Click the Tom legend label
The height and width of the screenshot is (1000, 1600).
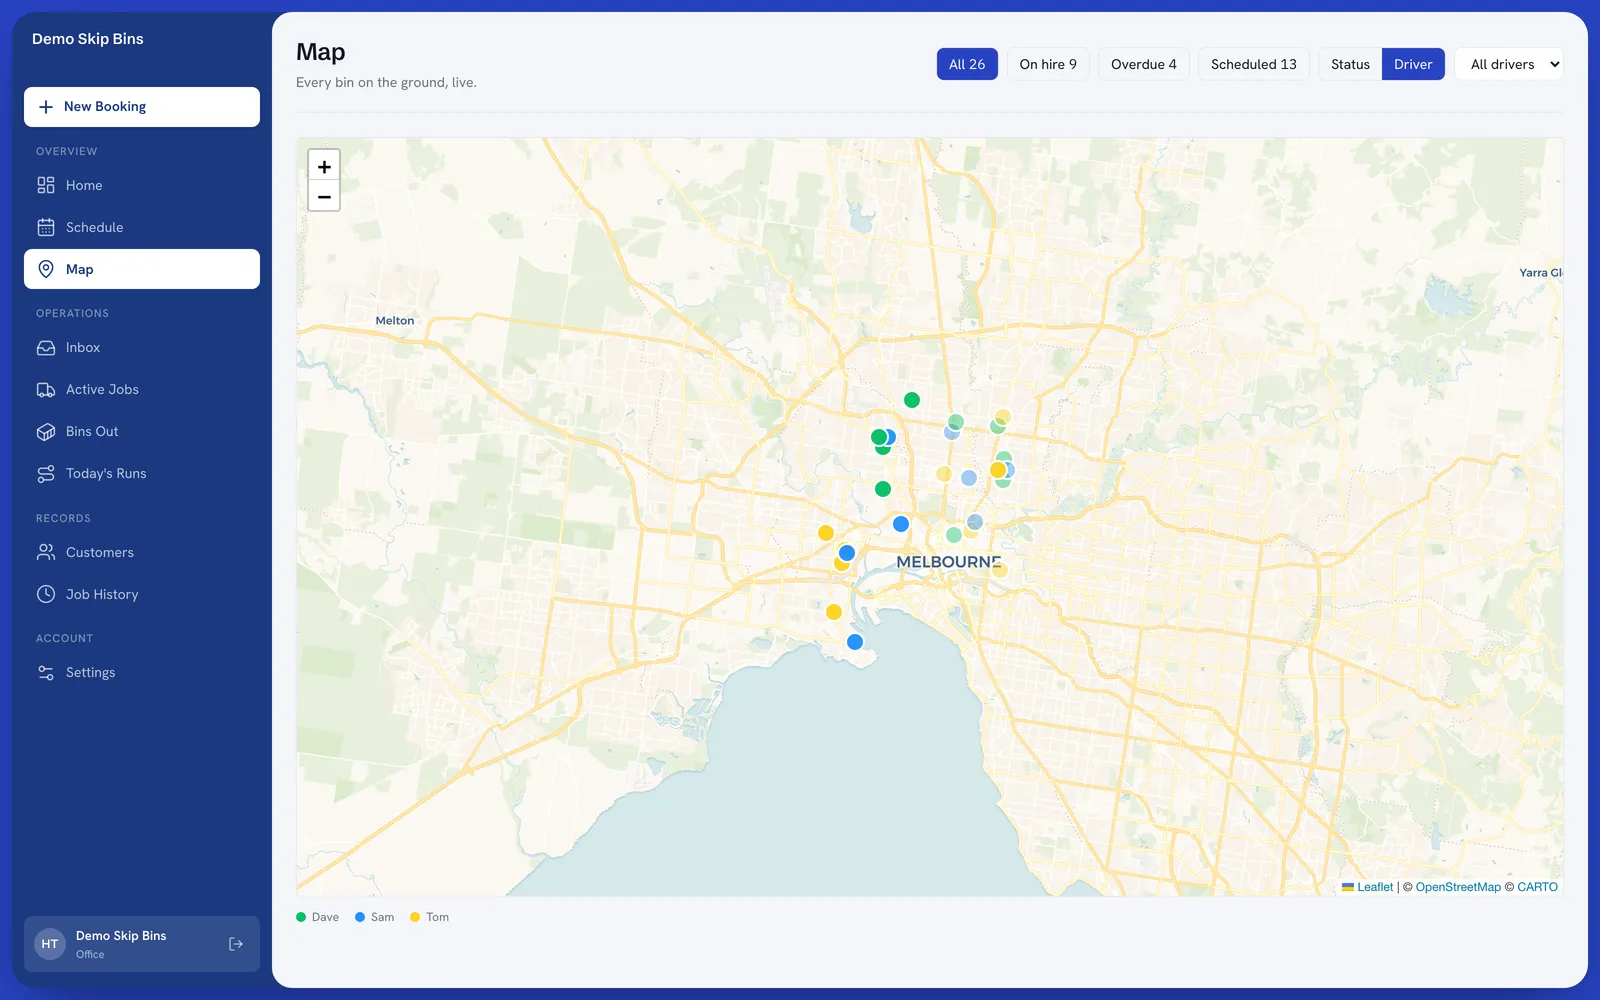437,917
